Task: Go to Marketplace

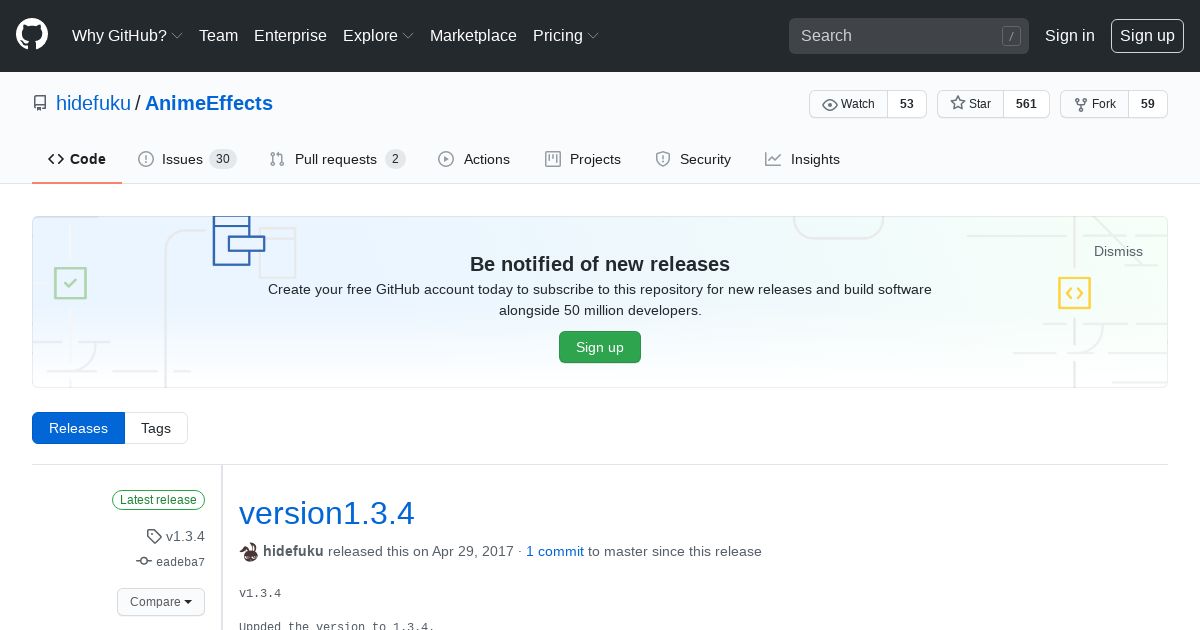Action: coord(473,36)
